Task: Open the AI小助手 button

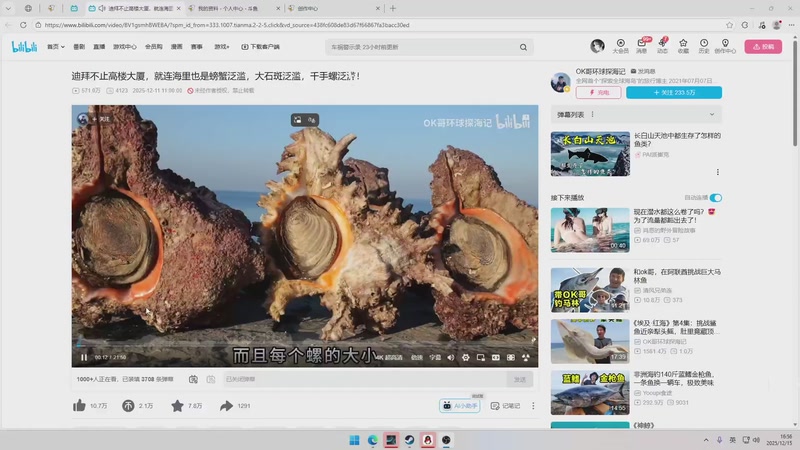Action: point(460,406)
